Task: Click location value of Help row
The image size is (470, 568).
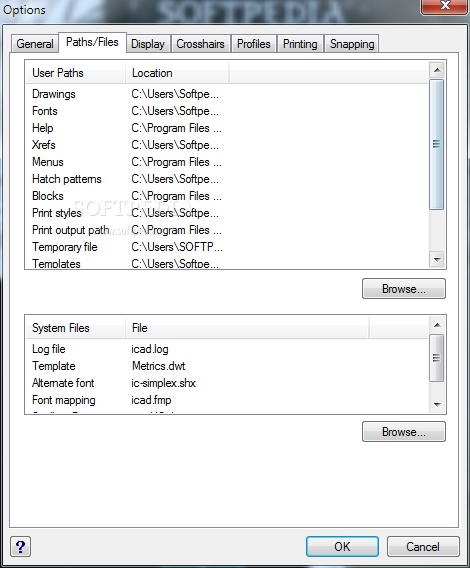Action: click(x=176, y=128)
